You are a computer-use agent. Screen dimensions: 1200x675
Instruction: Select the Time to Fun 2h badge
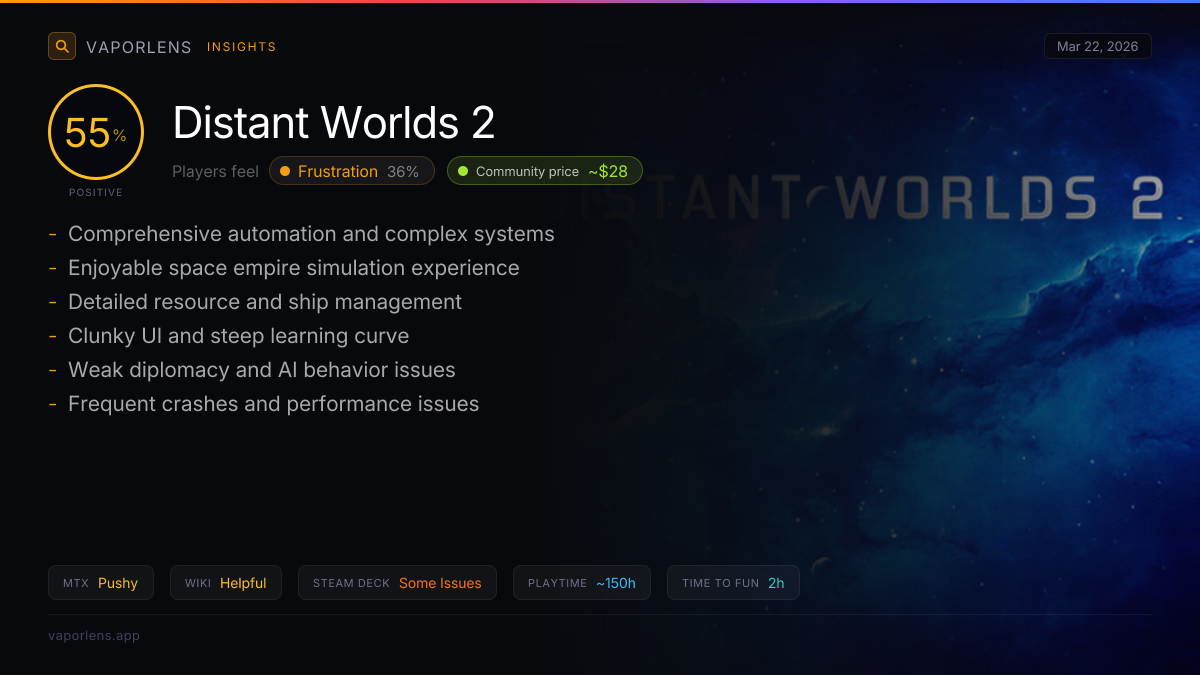tap(733, 583)
